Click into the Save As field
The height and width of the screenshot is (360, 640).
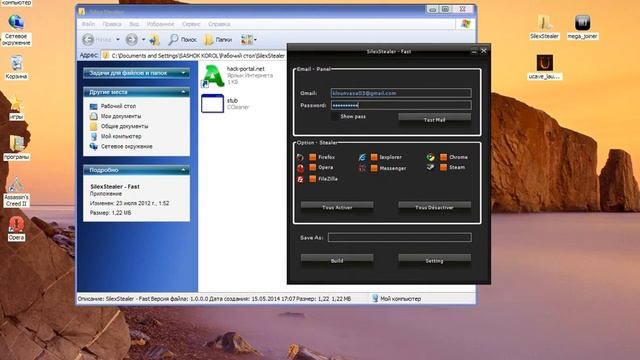(x=400, y=238)
